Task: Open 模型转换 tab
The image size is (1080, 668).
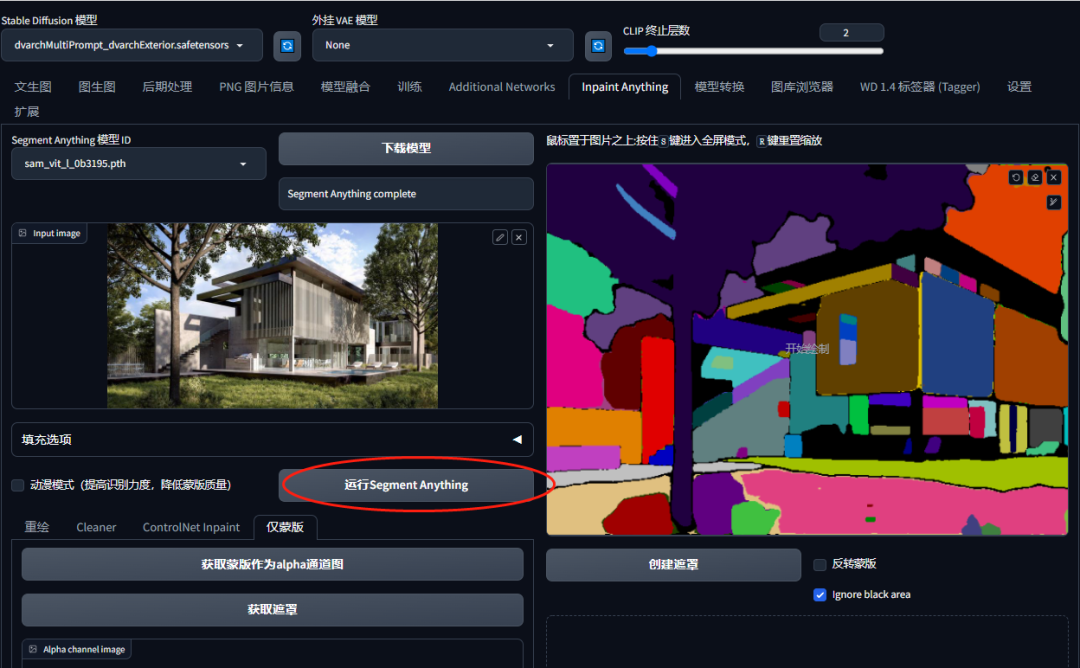Action: [719, 87]
